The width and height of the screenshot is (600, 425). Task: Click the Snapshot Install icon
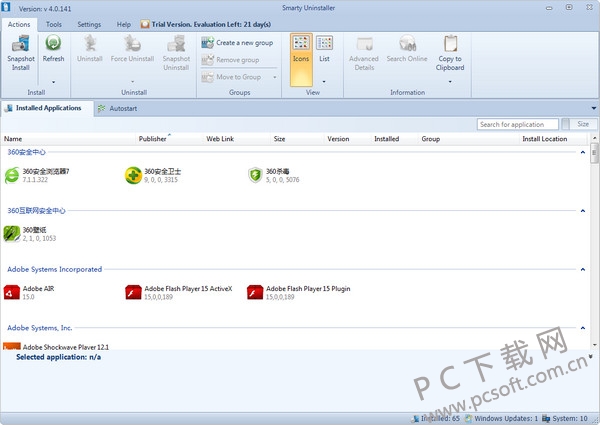pos(21,43)
